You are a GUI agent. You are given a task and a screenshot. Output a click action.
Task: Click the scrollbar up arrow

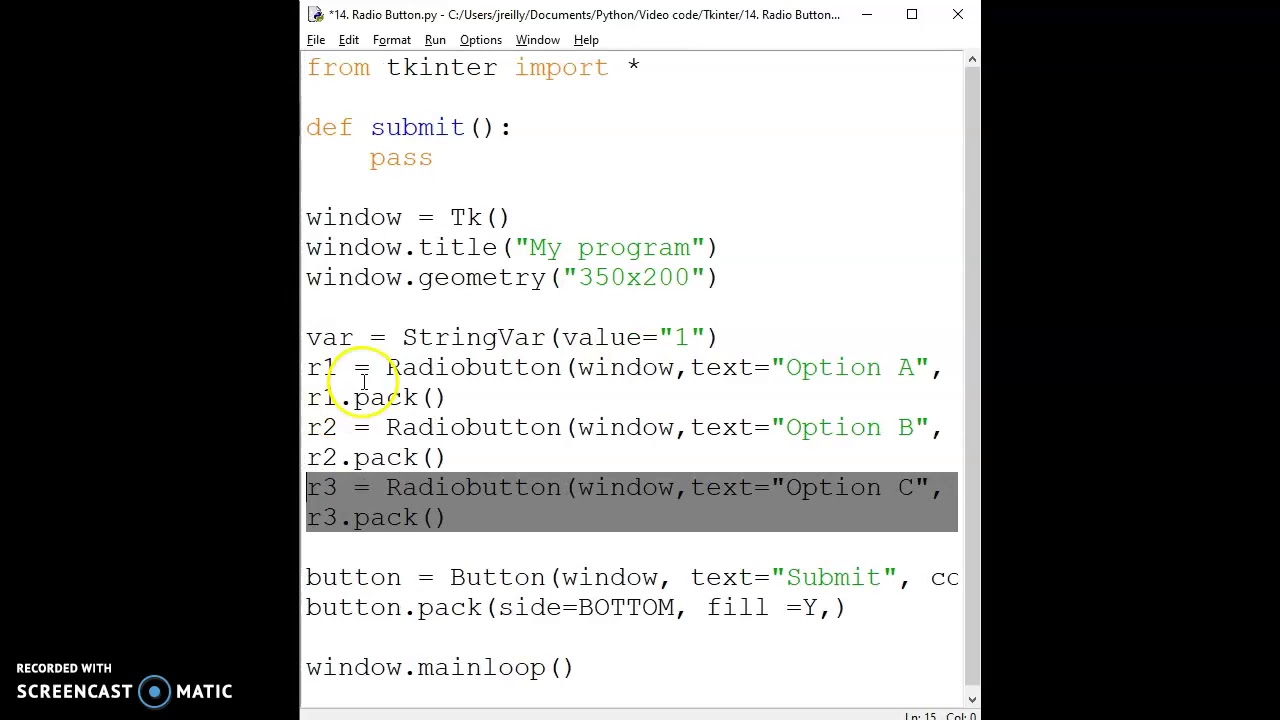971,60
